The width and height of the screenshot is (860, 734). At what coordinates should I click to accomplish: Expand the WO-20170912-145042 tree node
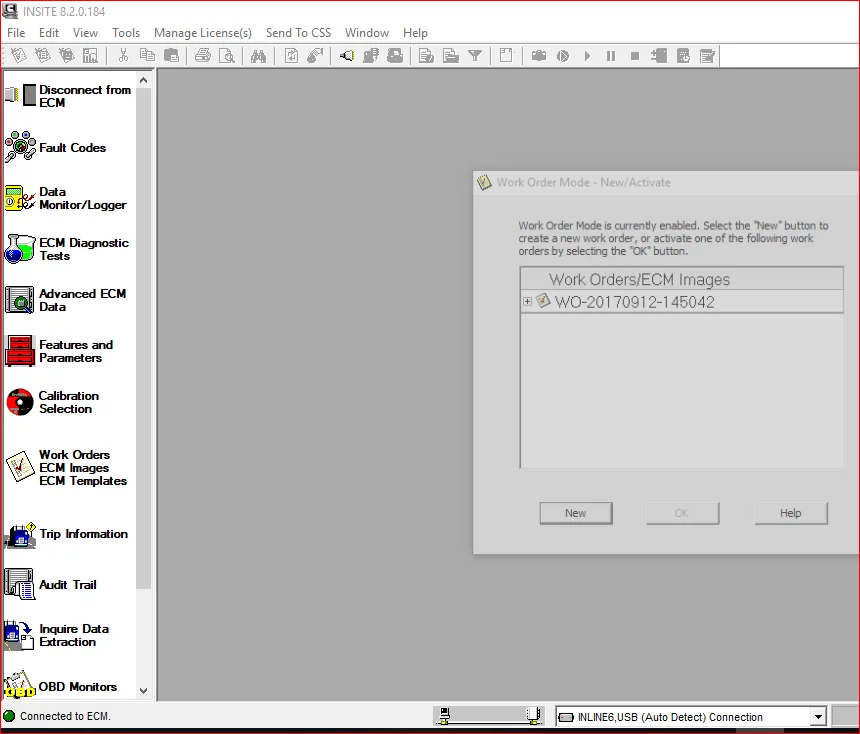pos(527,301)
